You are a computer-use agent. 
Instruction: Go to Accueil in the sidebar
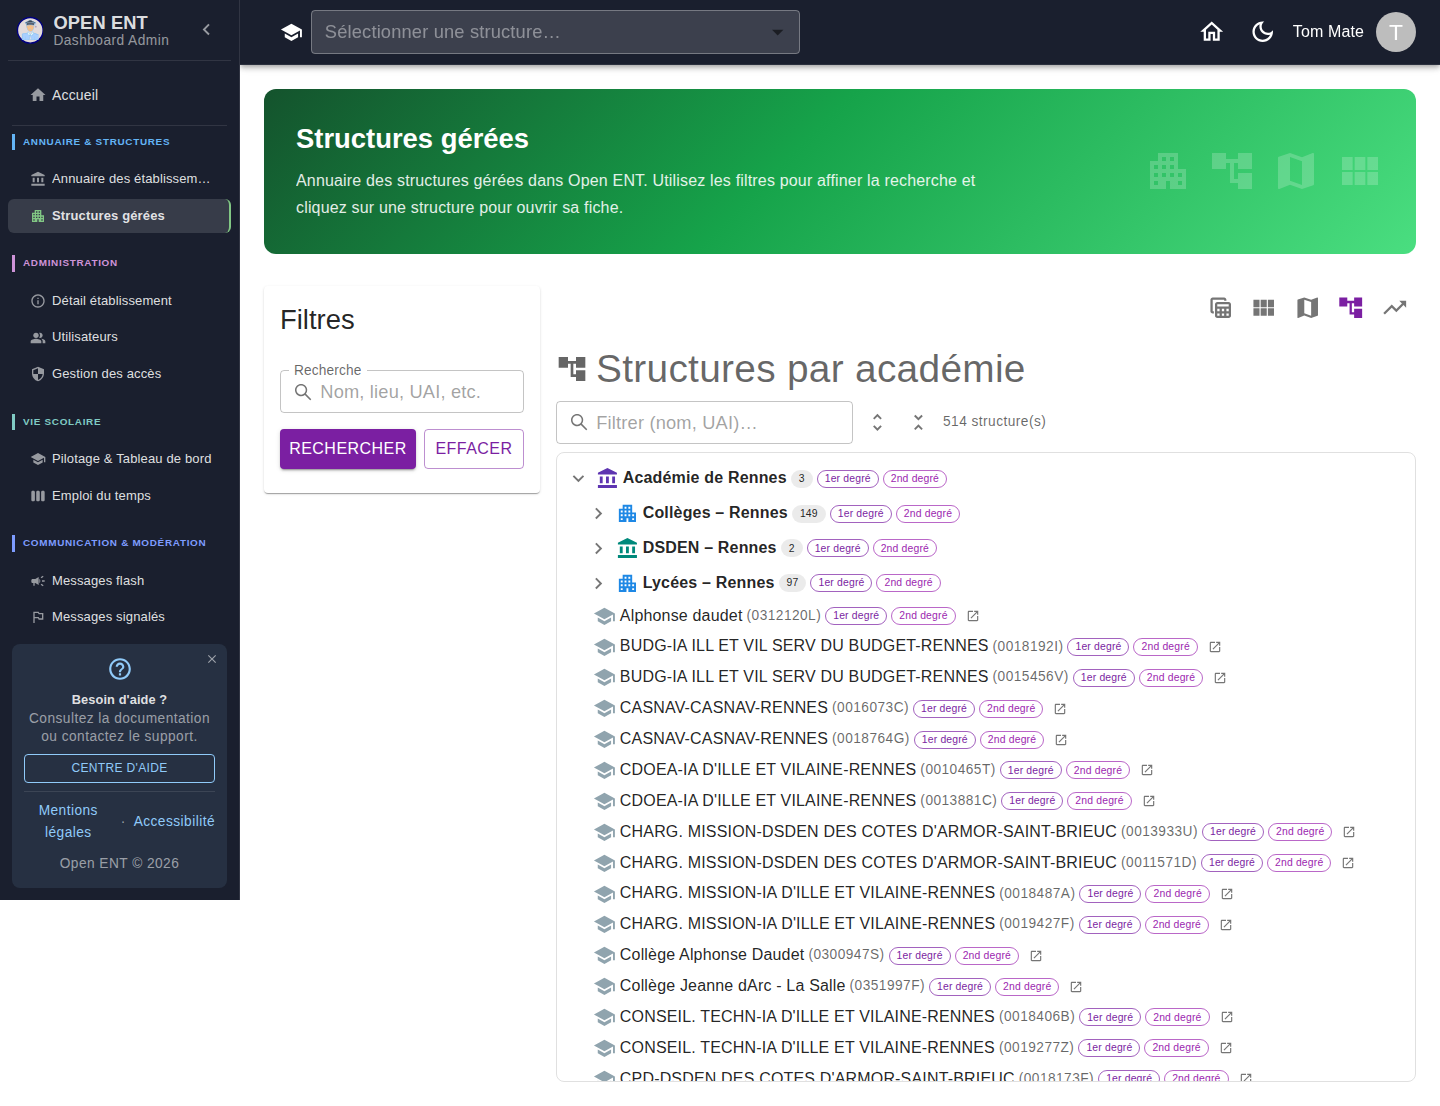click(x=119, y=95)
